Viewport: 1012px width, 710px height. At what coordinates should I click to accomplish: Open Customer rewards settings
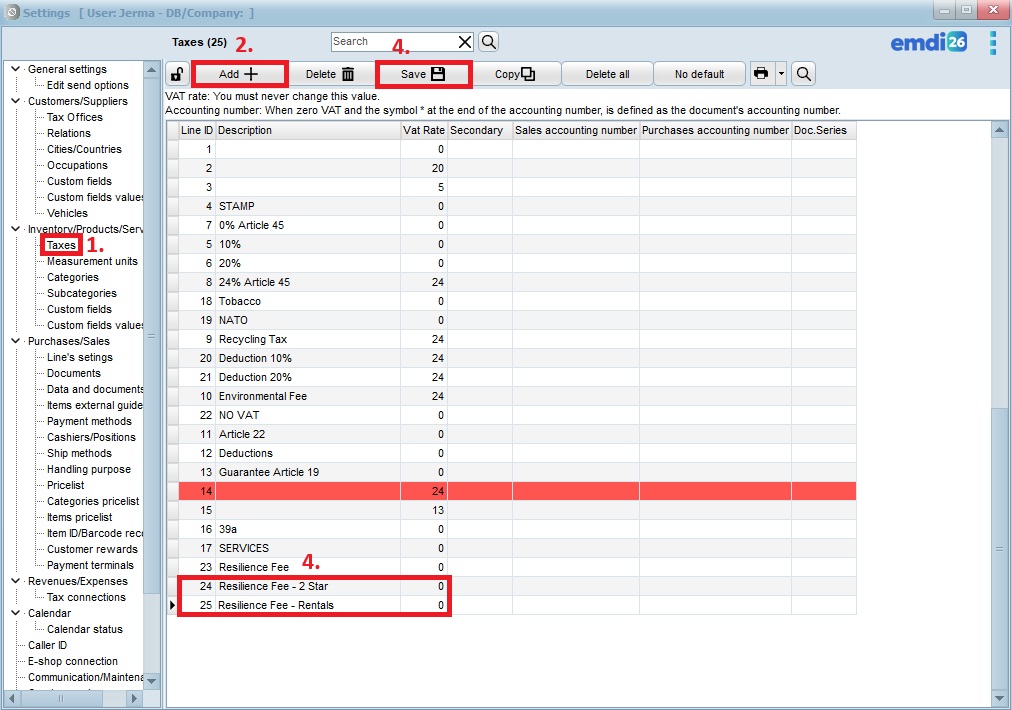click(x=92, y=549)
